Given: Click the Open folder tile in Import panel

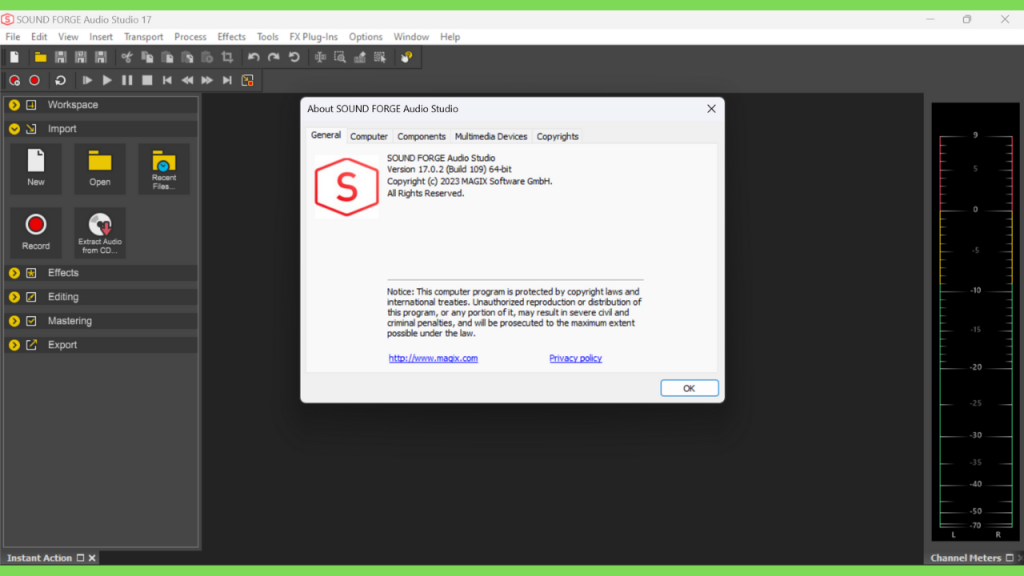Looking at the screenshot, I should [100, 168].
